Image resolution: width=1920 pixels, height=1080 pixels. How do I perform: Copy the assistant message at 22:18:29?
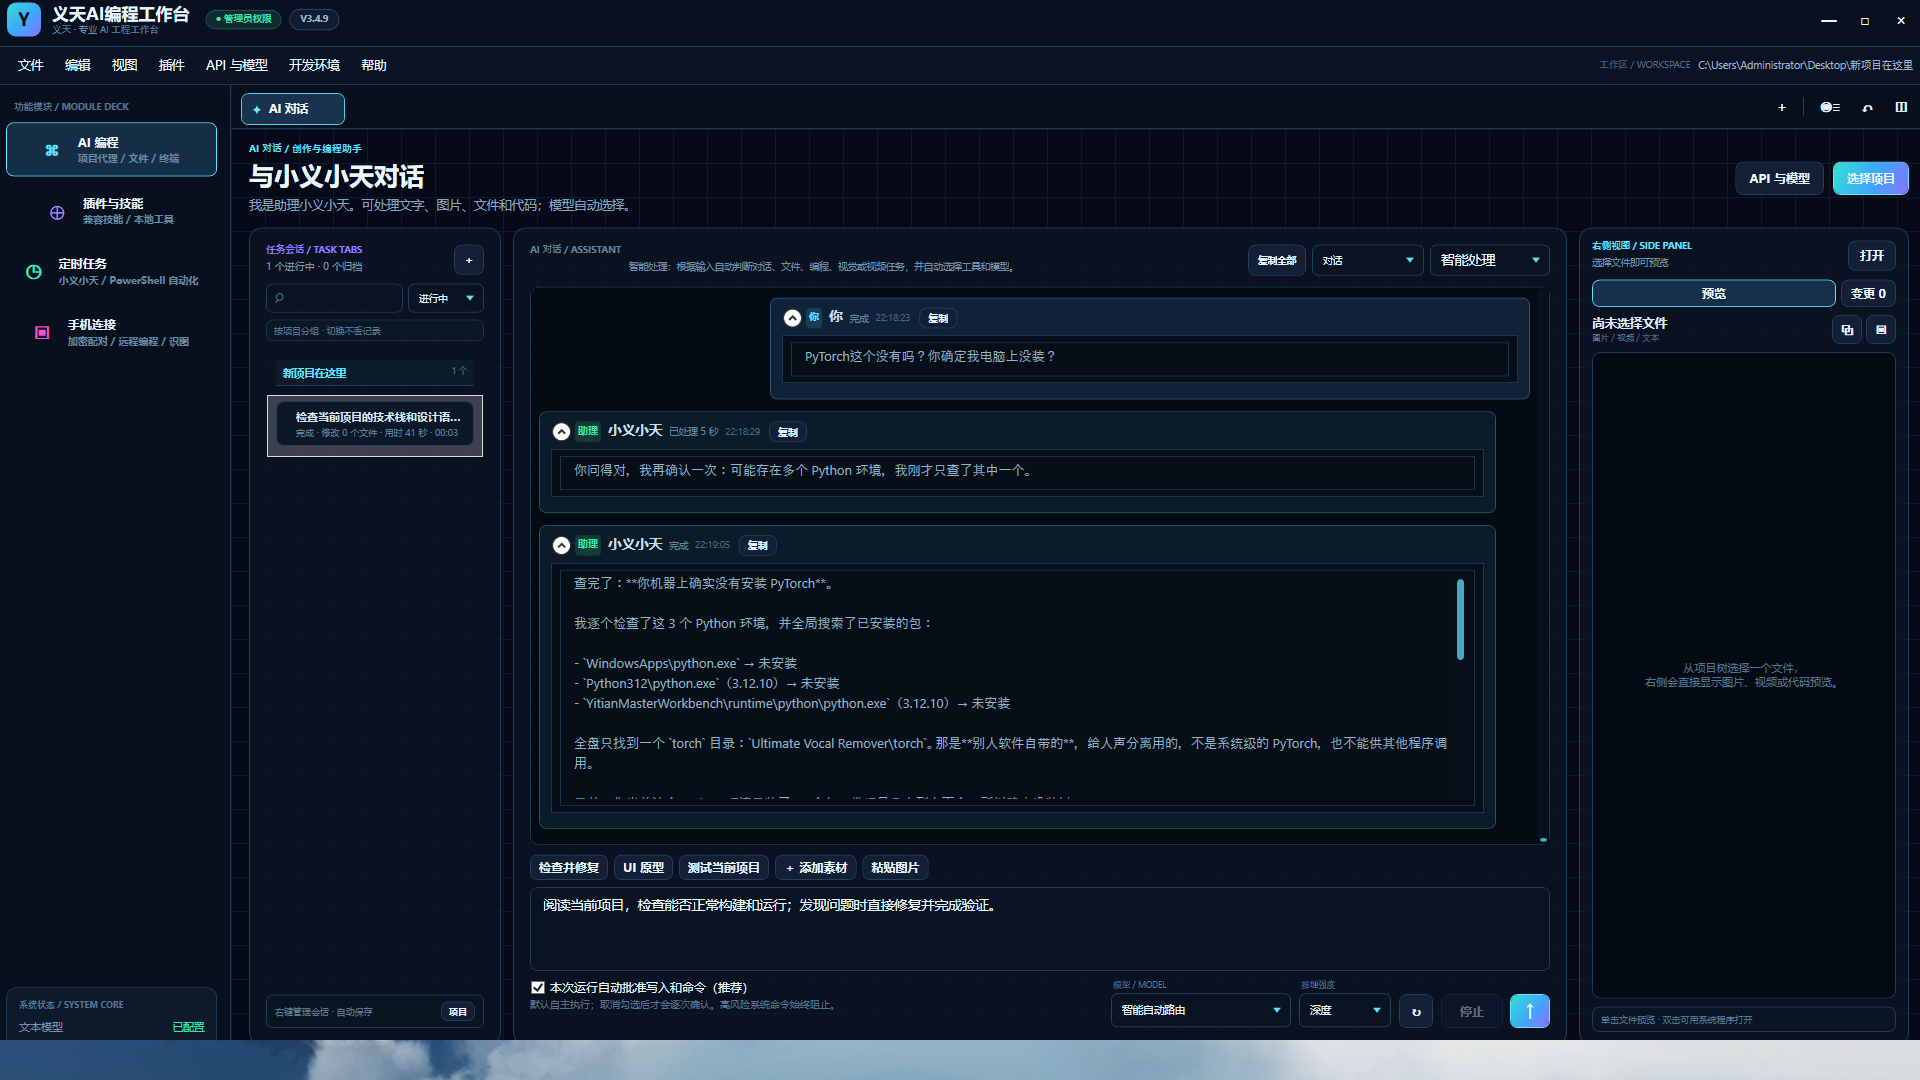point(788,432)
